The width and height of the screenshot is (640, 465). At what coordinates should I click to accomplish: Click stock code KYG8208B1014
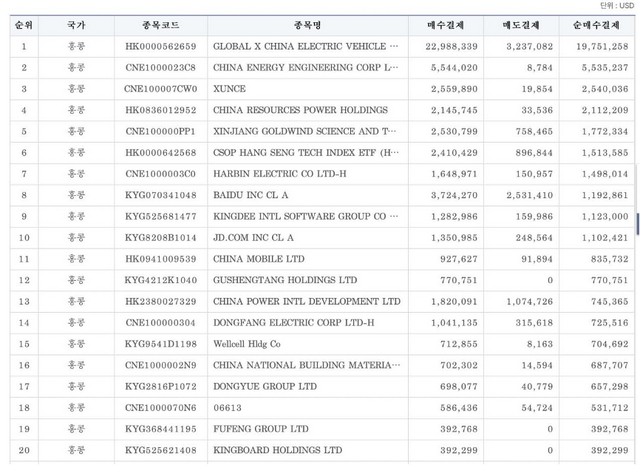161,238
